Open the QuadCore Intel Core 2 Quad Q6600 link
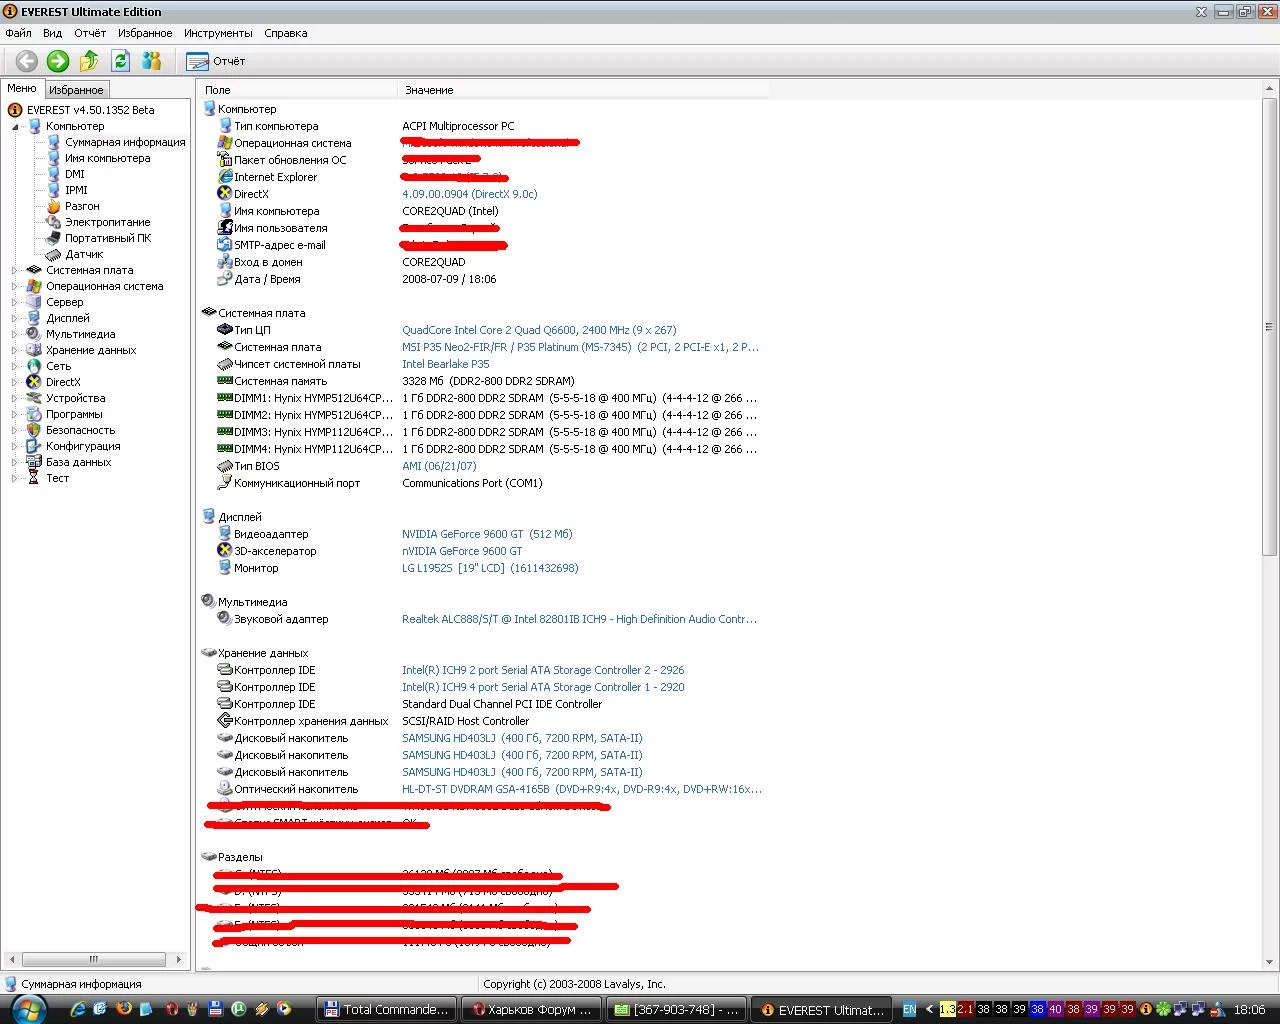This screenshot has width=1280, height=1024. tap(539, 330)
